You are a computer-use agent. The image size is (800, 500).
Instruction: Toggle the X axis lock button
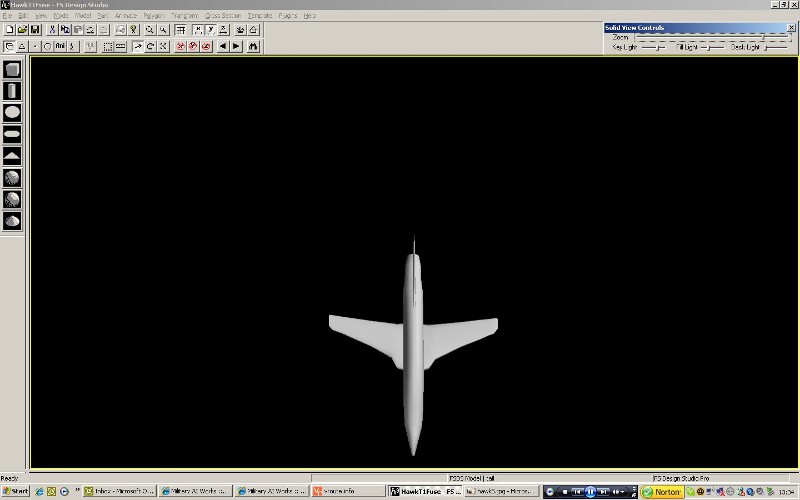tap(198, 30)
